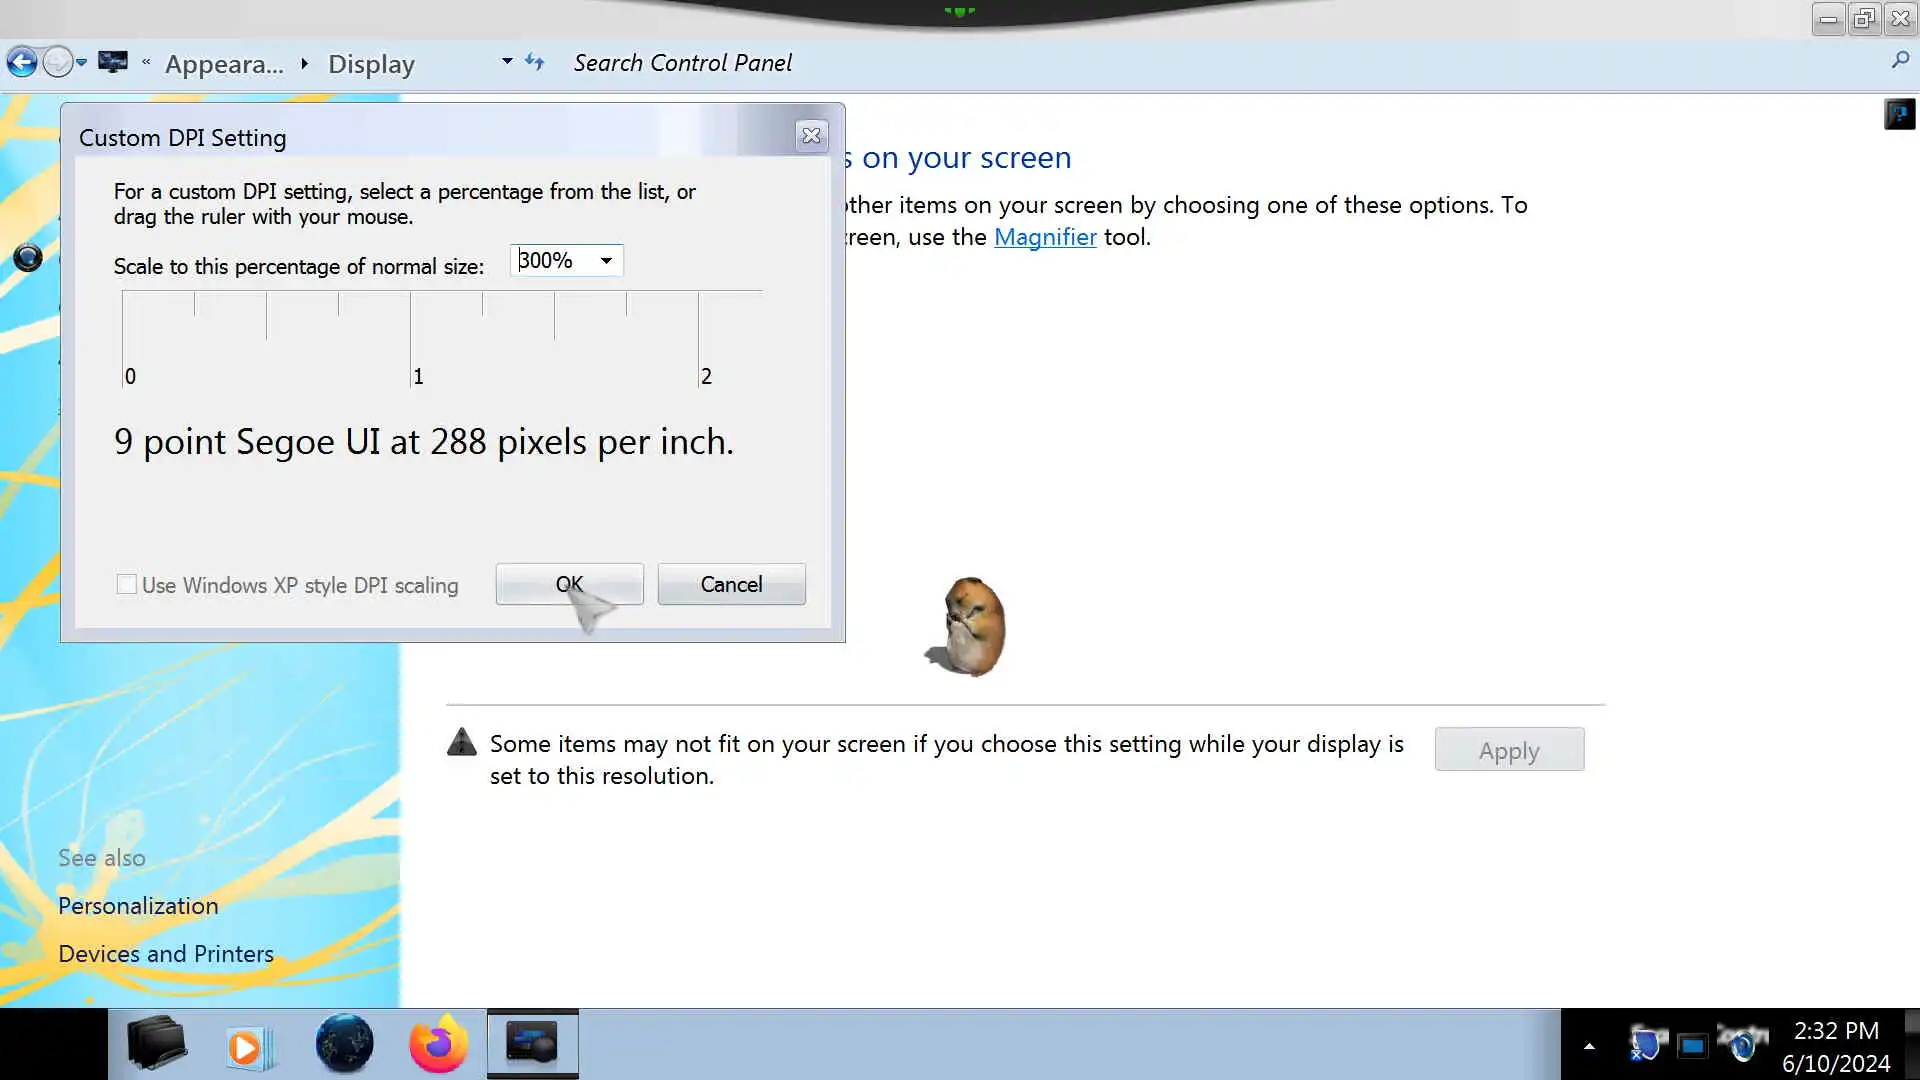Click the Back navigation arrow

point(22,63)
